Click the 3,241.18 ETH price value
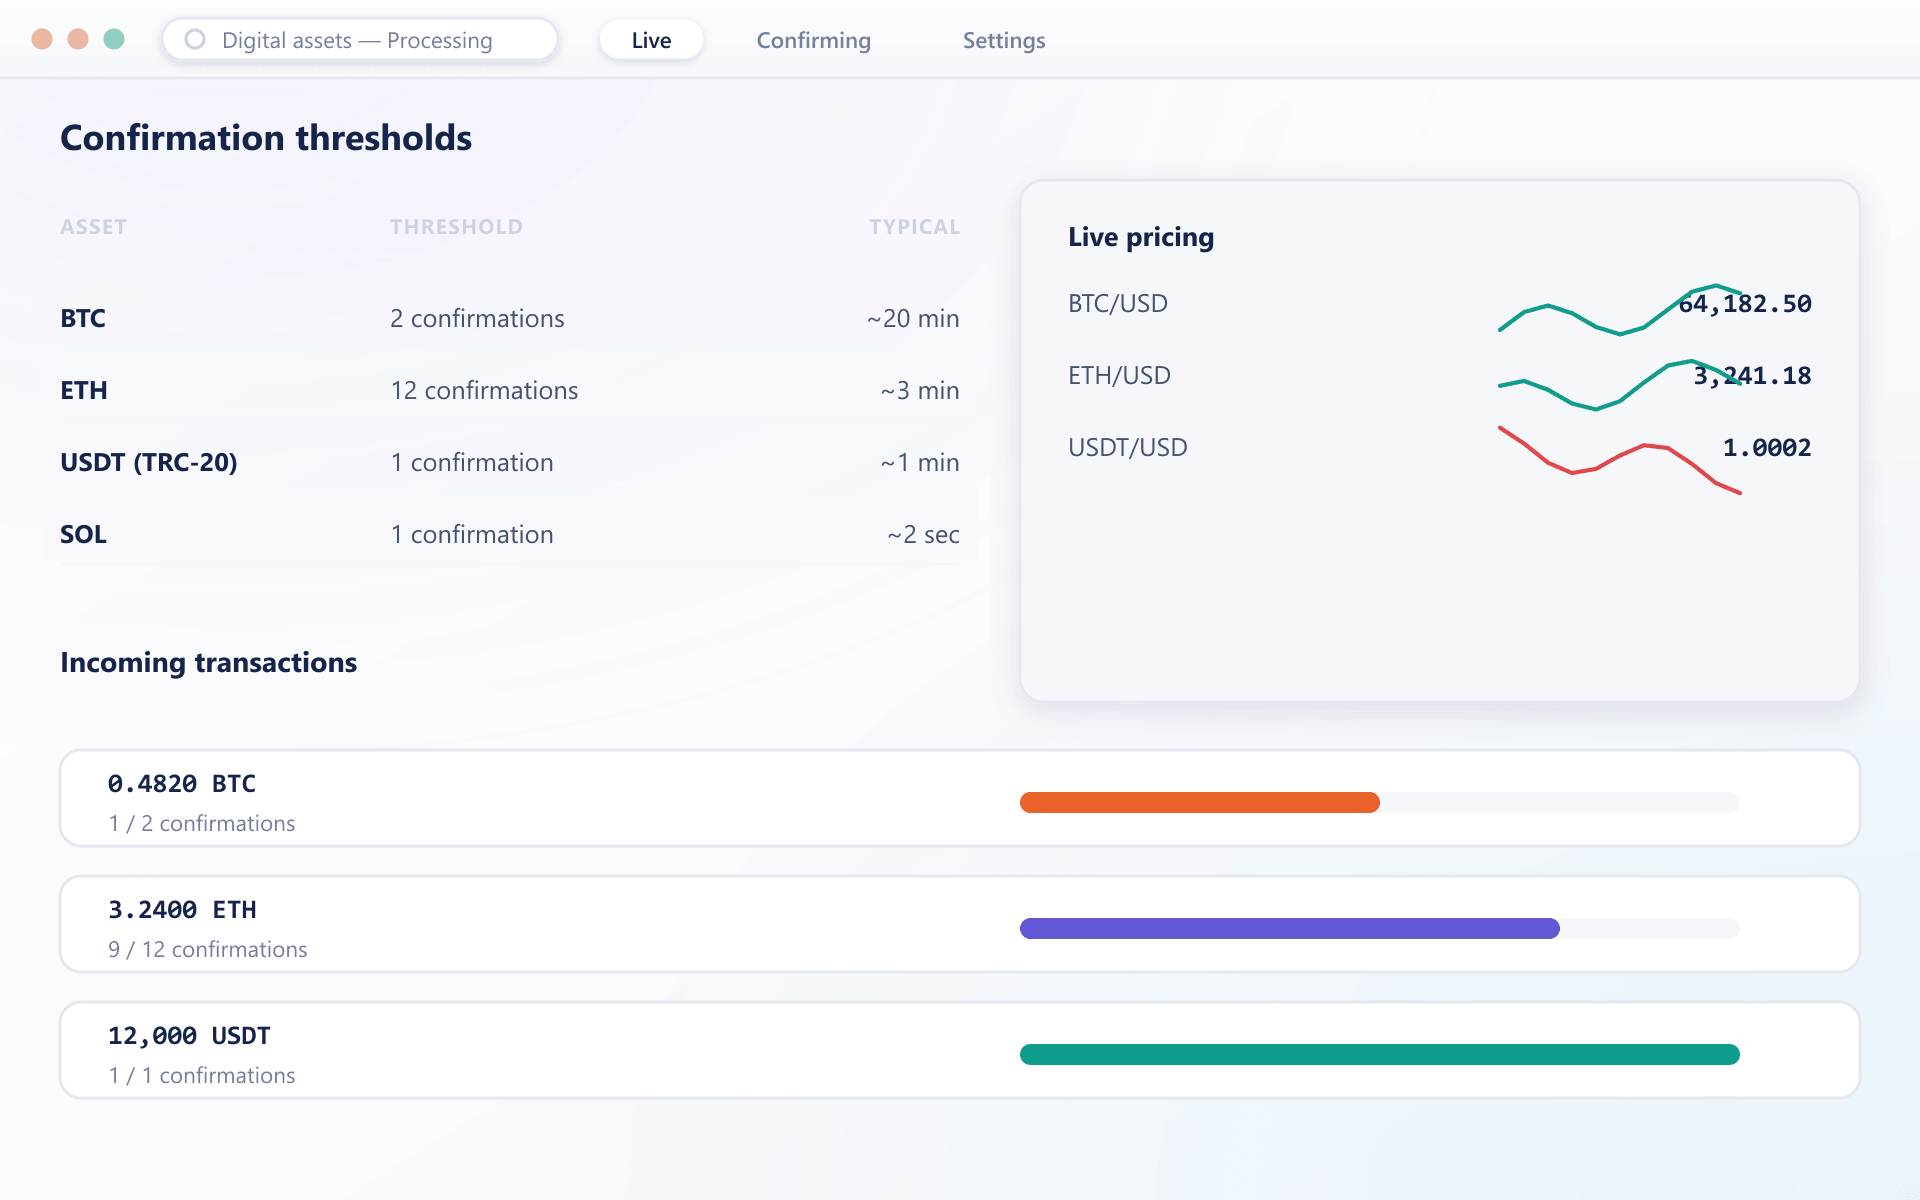Image resolution: width=1920 pixels, height=1200 pixels. [x=1752, y=375]
